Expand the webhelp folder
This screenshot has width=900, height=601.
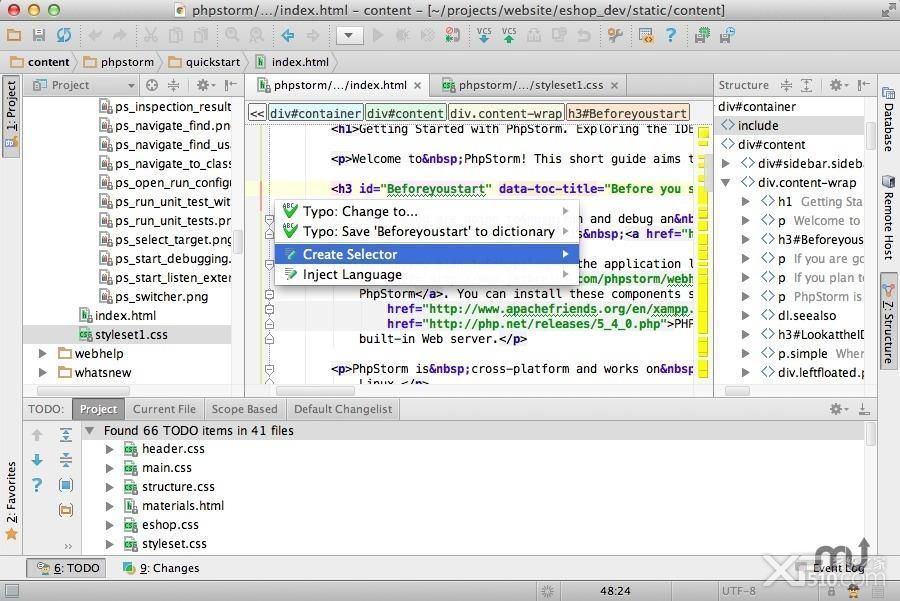click(42, 354)
